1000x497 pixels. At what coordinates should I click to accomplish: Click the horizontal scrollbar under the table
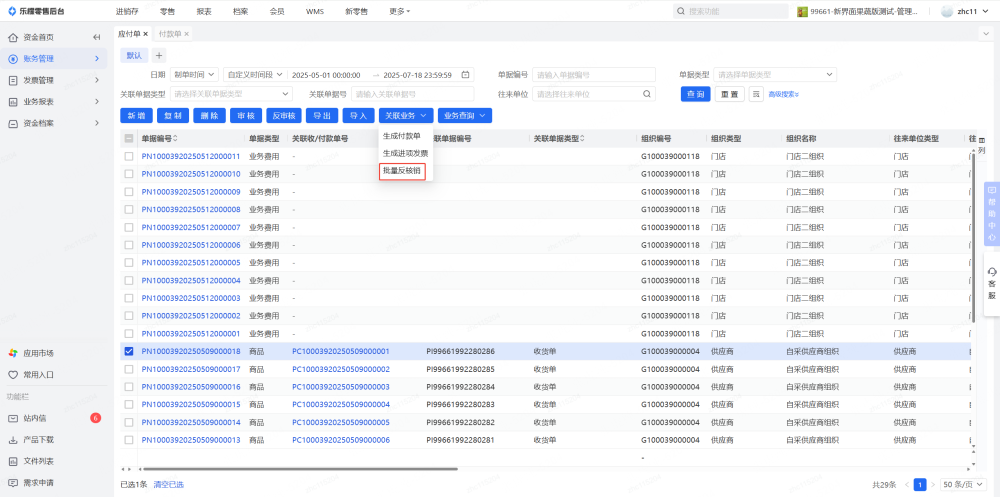300,468
